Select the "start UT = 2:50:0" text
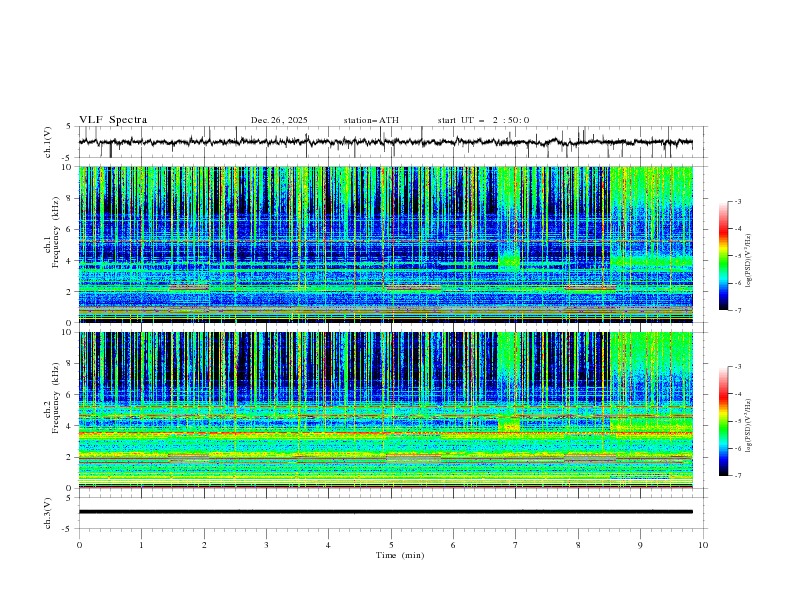 click(483, 120)
